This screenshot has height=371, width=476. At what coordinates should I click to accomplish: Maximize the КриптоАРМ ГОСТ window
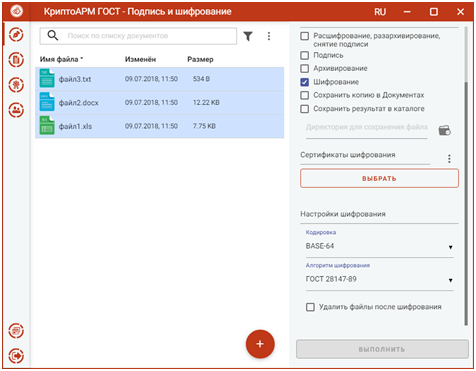434,12
